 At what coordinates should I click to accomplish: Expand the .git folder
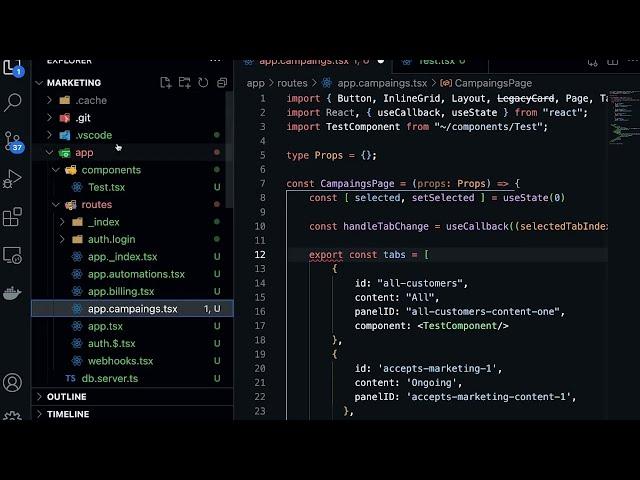point(49,118)
